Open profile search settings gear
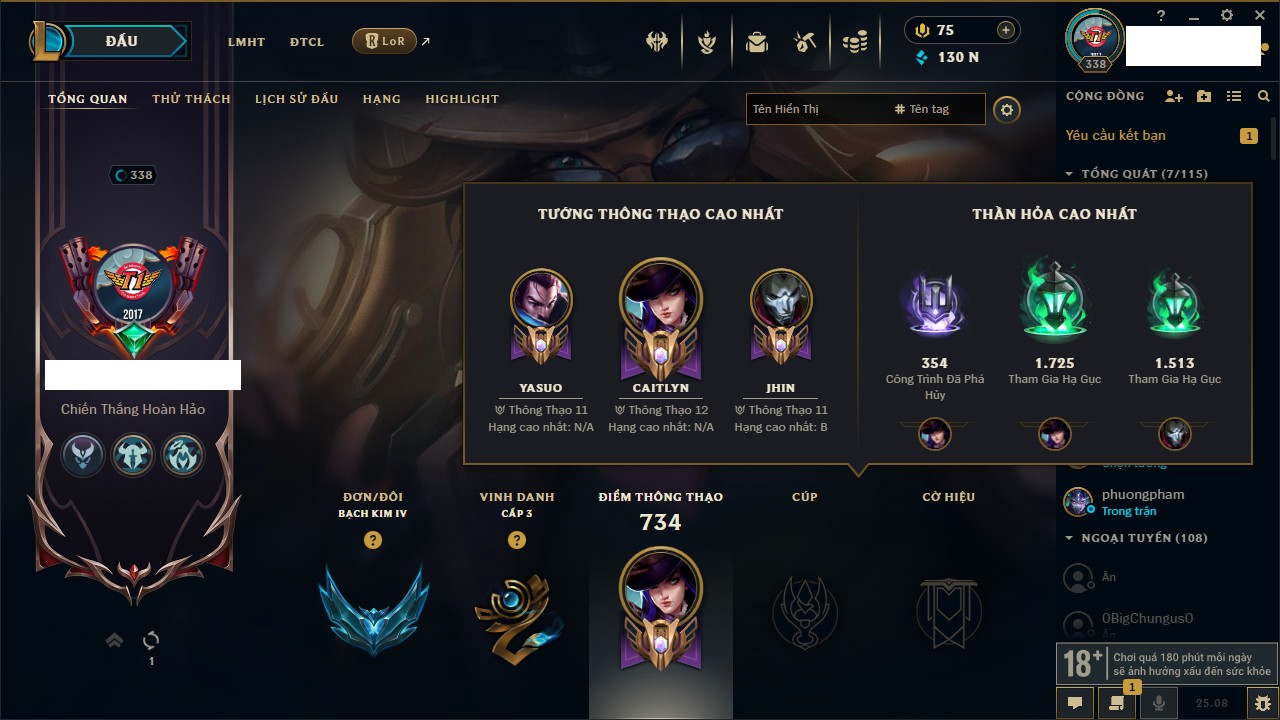 1007,109
